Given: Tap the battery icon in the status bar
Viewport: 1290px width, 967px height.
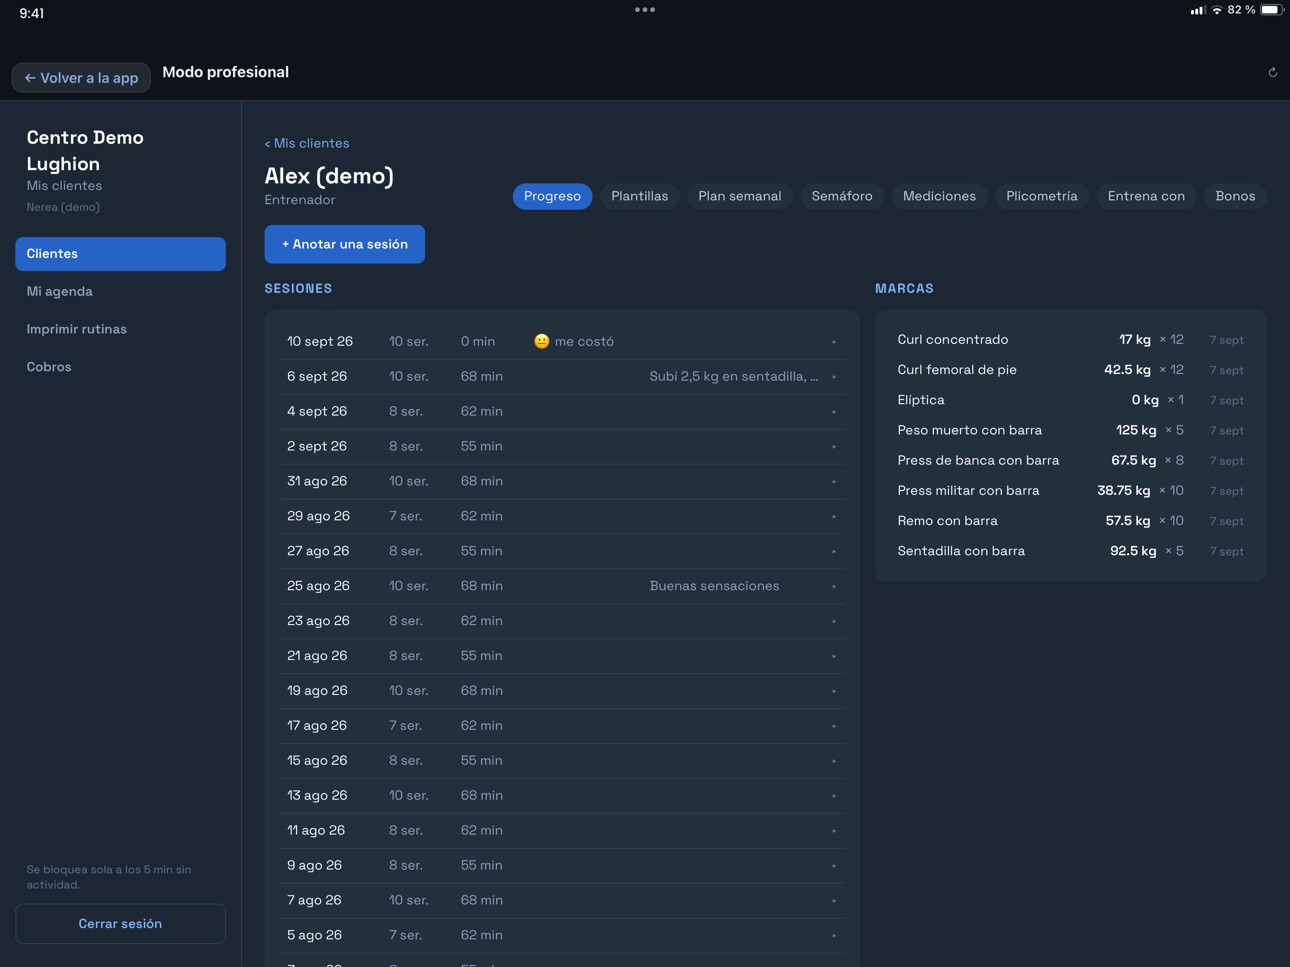Looking at the screenshot, I should (1271, 10).
